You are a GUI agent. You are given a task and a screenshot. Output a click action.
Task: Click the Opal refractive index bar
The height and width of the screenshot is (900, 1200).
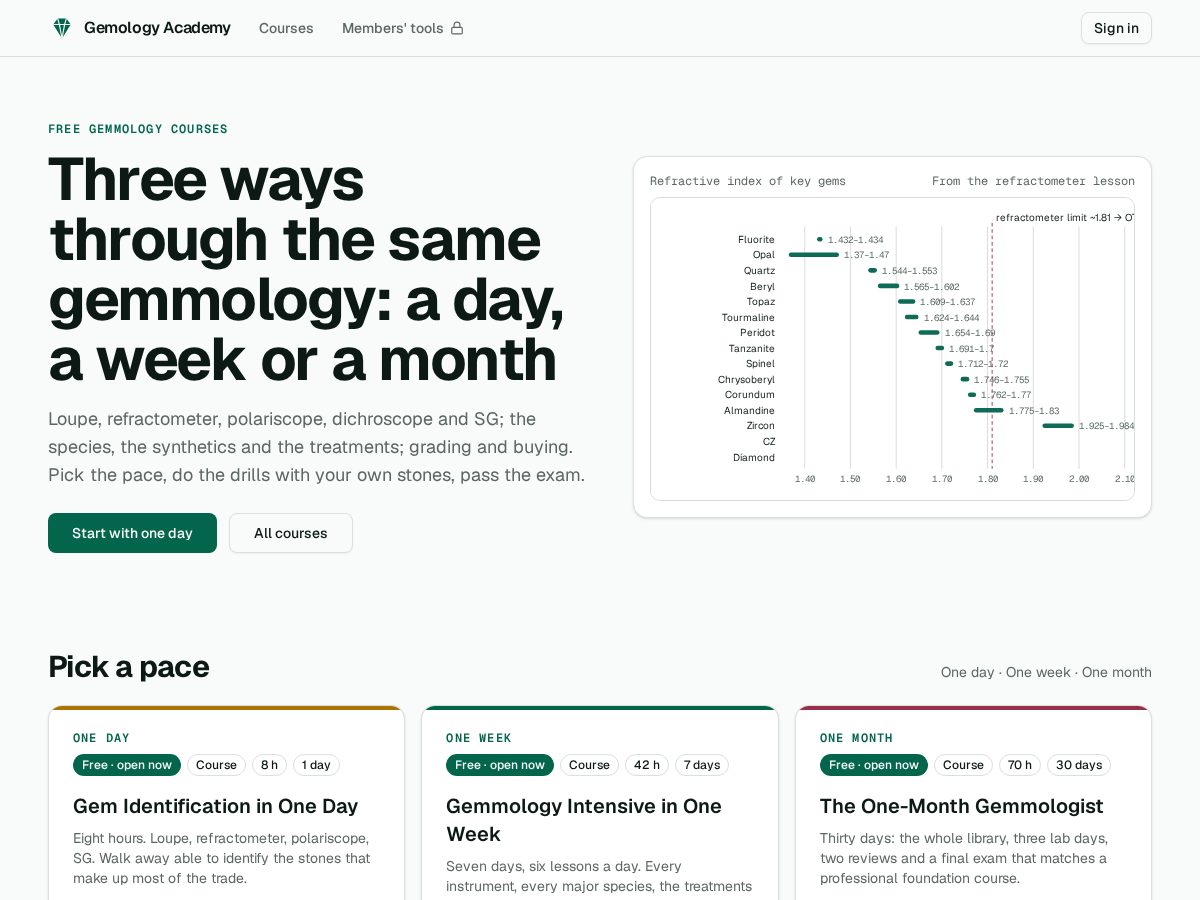[814, 255]
